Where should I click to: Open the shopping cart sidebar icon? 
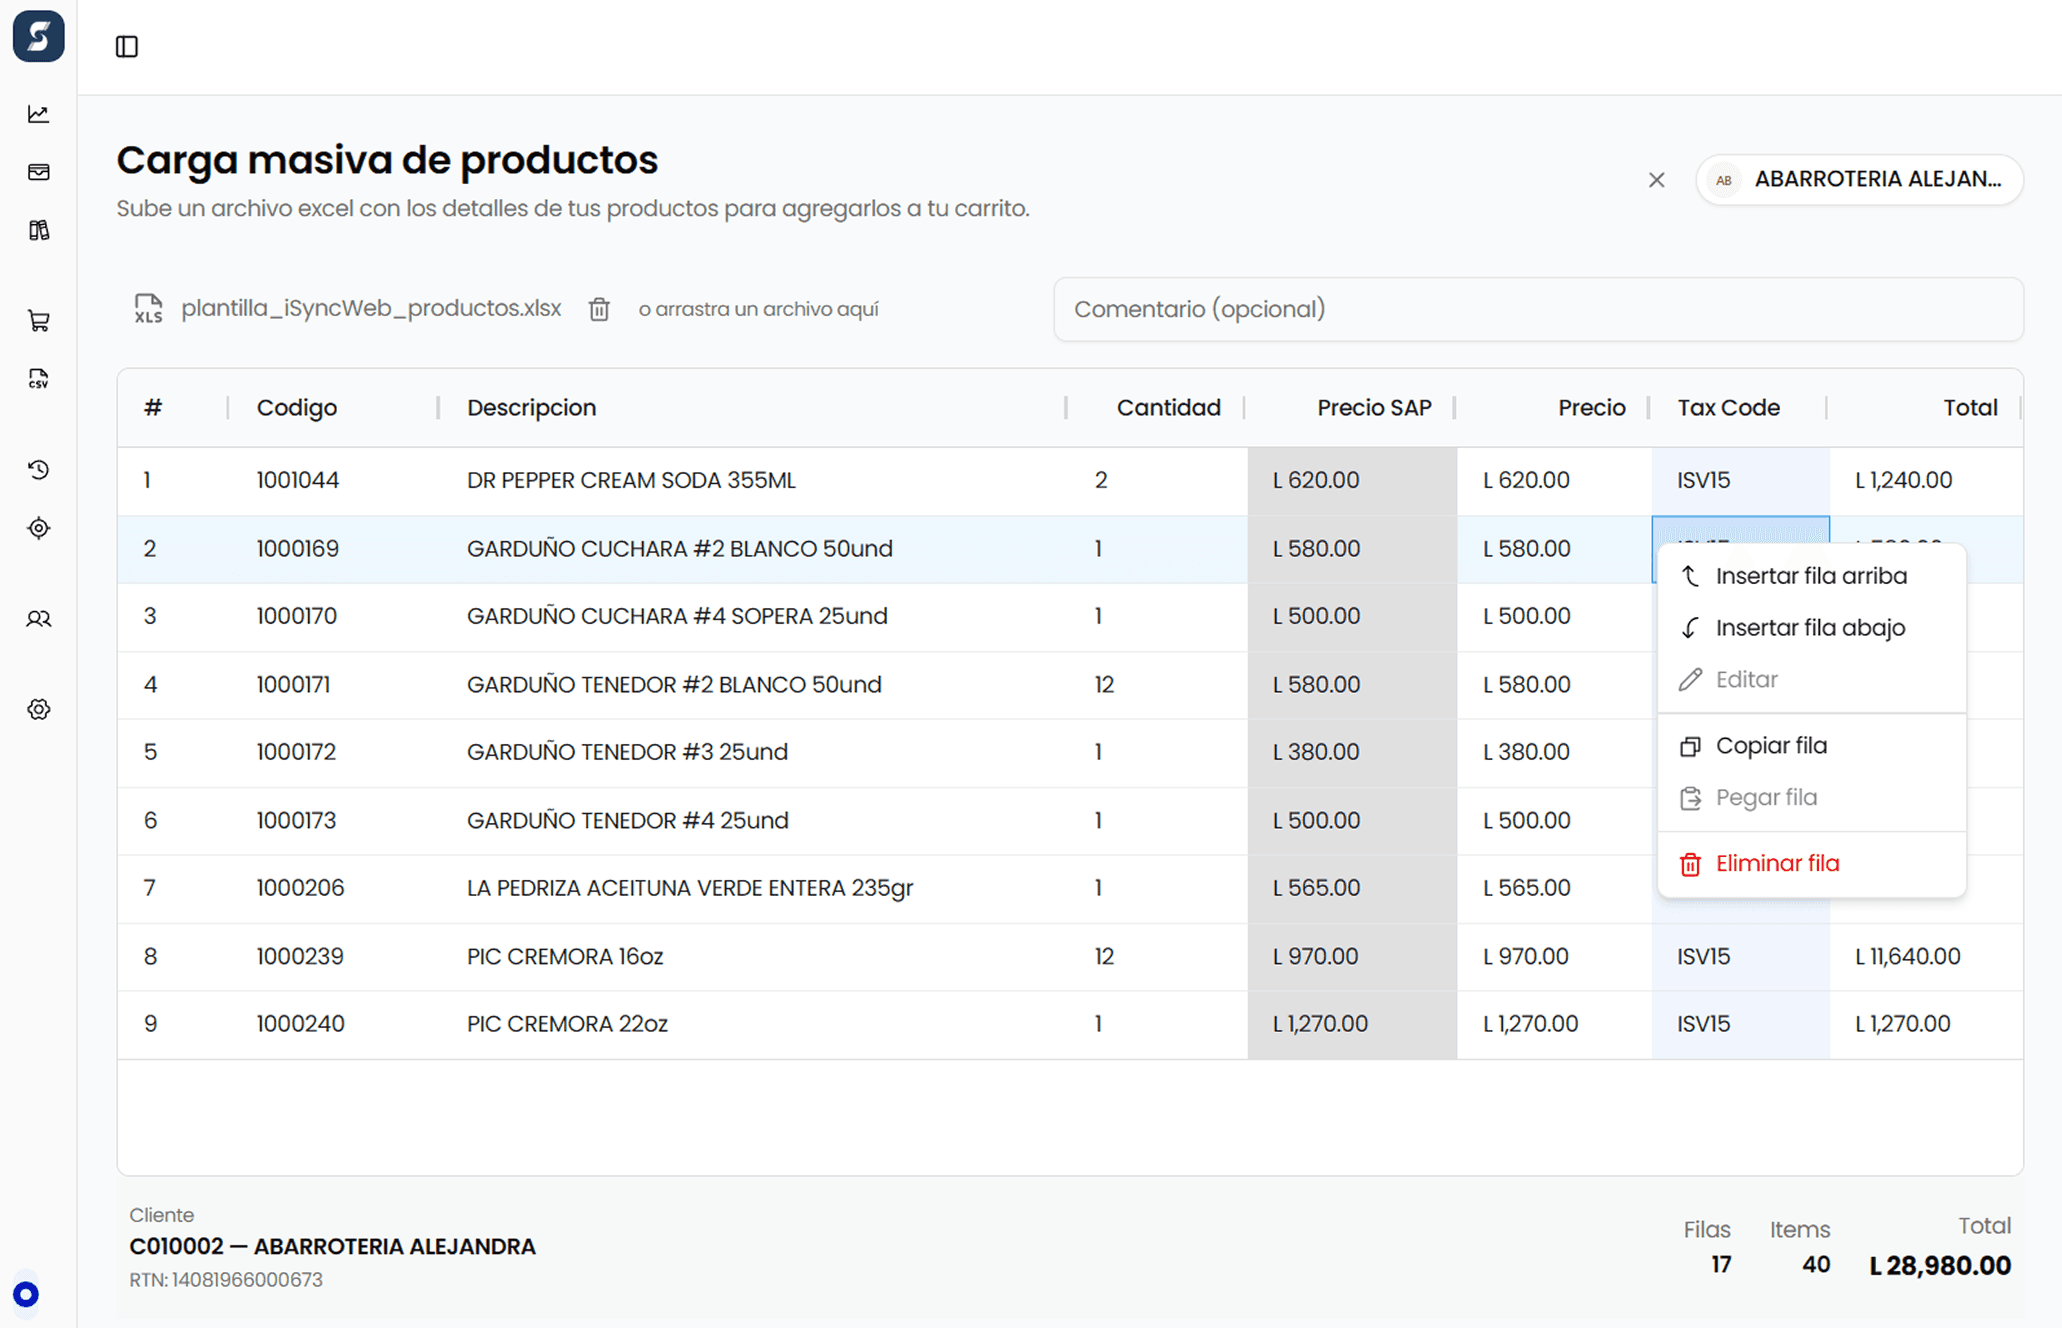(39, 321)
